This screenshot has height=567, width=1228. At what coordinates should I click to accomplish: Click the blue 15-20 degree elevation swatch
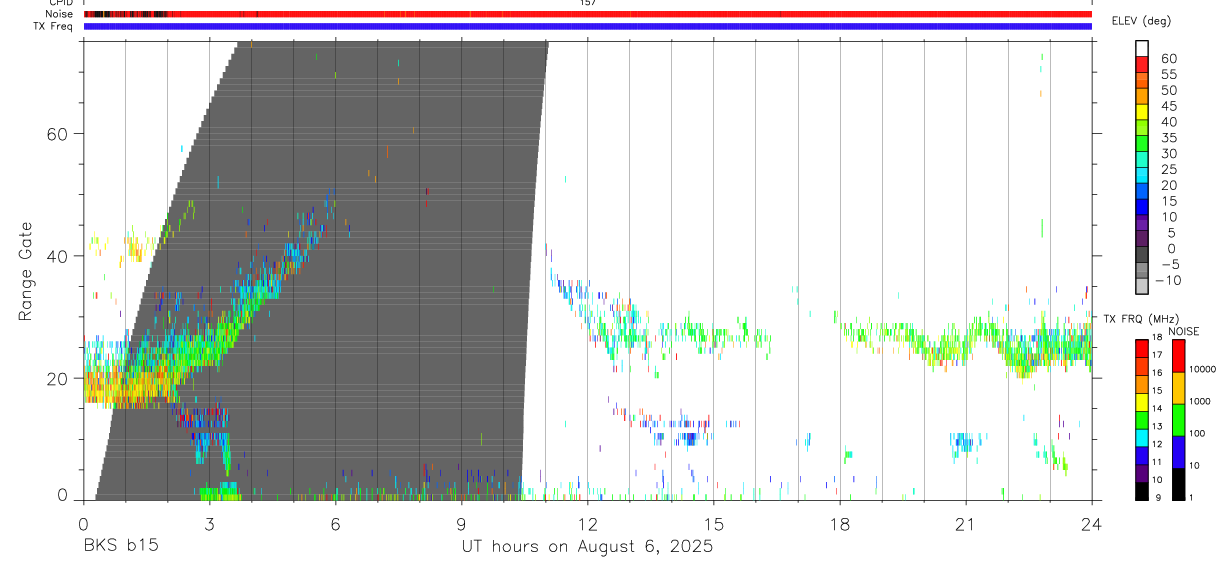[1142, 190]
